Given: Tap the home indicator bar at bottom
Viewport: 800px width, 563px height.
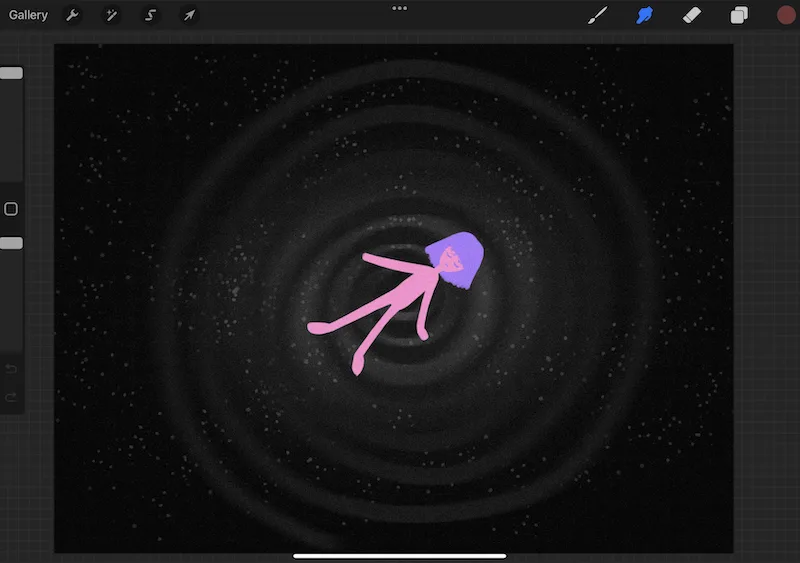Looking at the screenshot, I should 399,556.
